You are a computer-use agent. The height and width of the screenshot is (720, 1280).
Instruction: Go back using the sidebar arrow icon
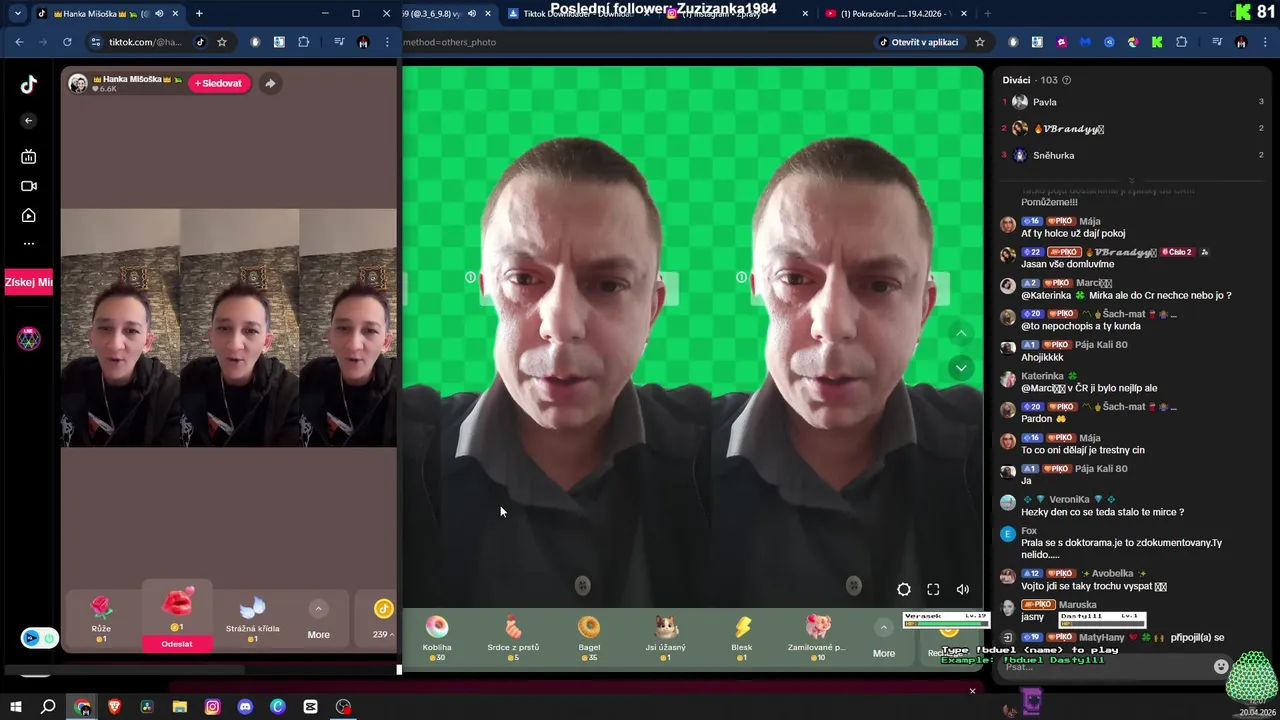click(x=29, y=121)
